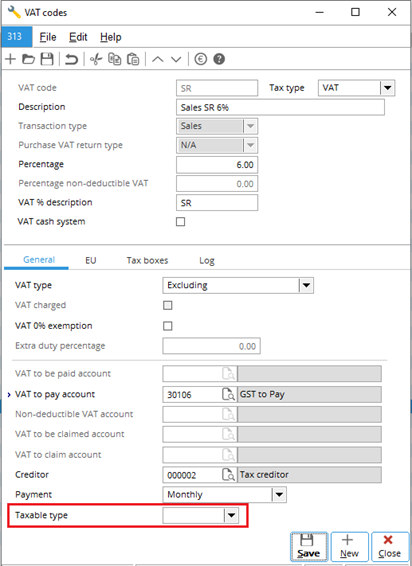Click the Save floppy-disk toolbar icon
The image size is (412, 566).
click(47, 59)
